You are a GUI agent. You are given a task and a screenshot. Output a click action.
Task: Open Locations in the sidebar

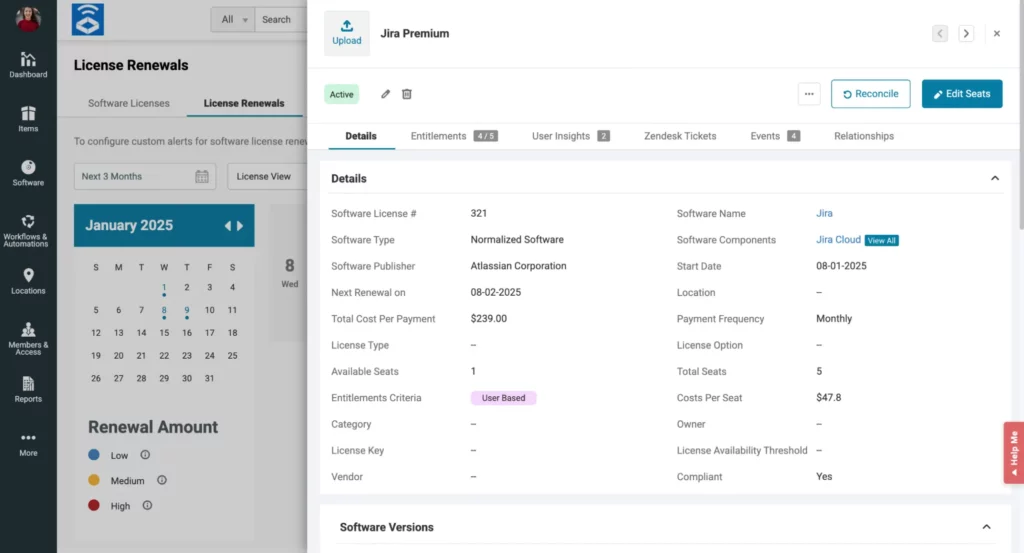[28, 281]
